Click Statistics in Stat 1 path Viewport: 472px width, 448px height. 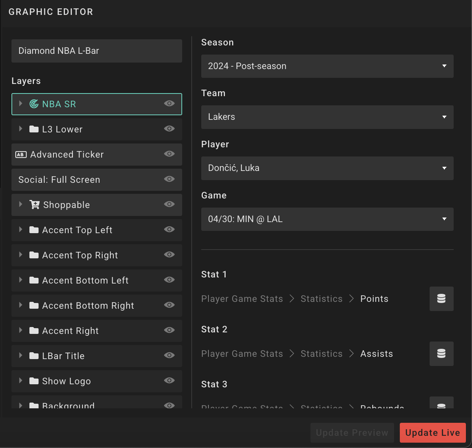click(321, 299)
